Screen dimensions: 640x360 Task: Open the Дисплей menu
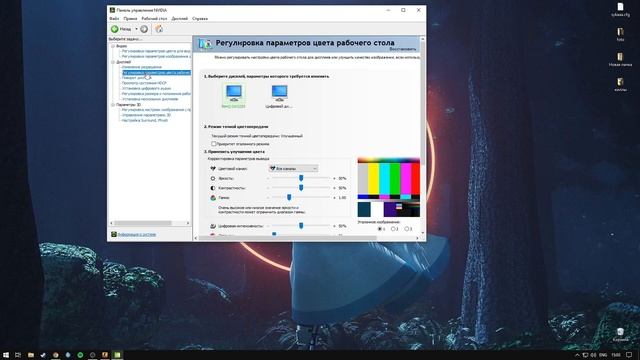[x=180, y=19]
